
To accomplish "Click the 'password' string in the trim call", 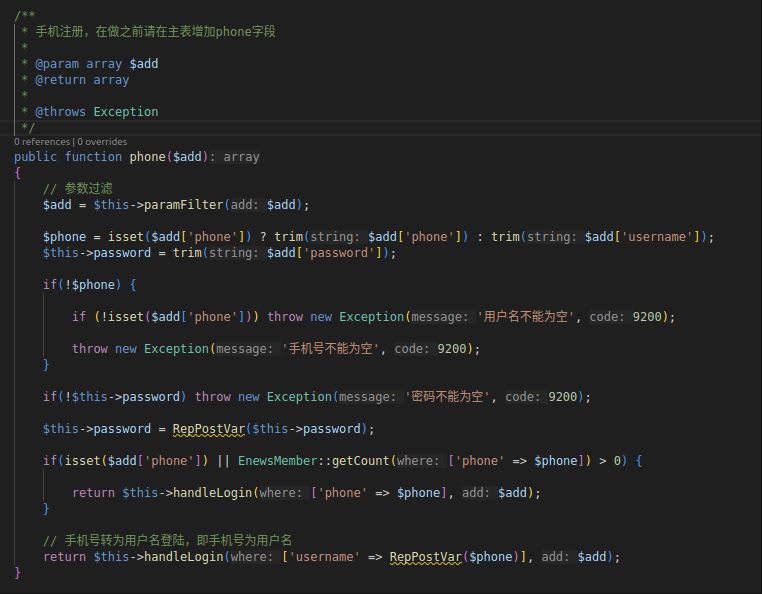I will [339, 253].
